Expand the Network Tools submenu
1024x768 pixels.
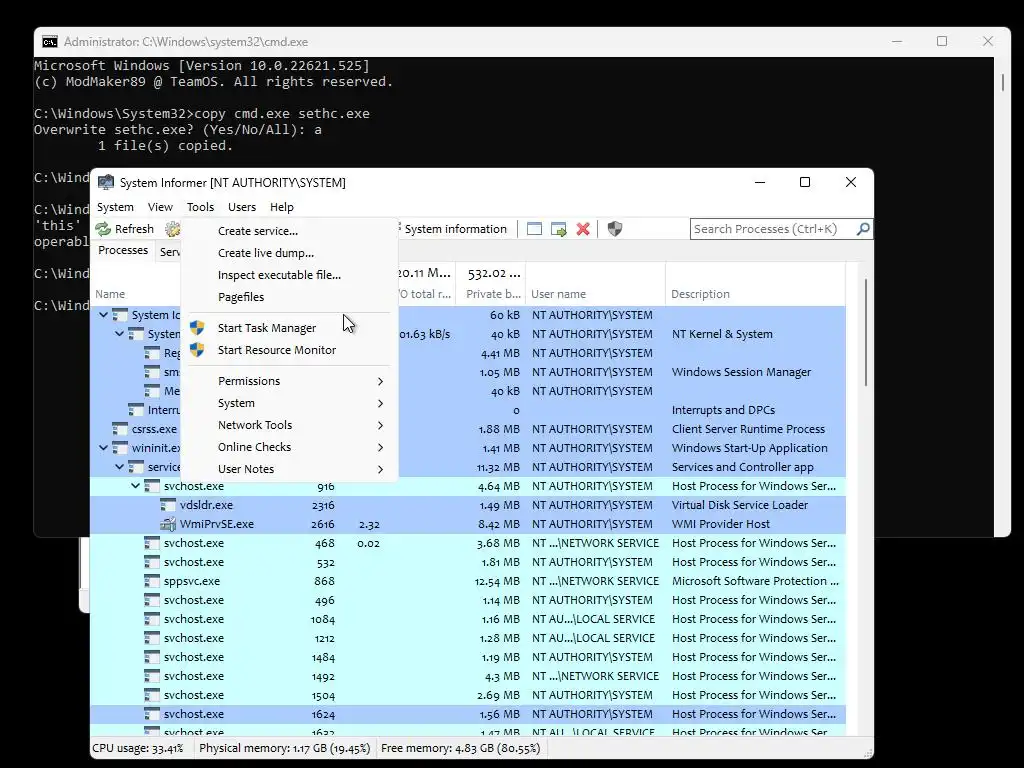(289, 425)
